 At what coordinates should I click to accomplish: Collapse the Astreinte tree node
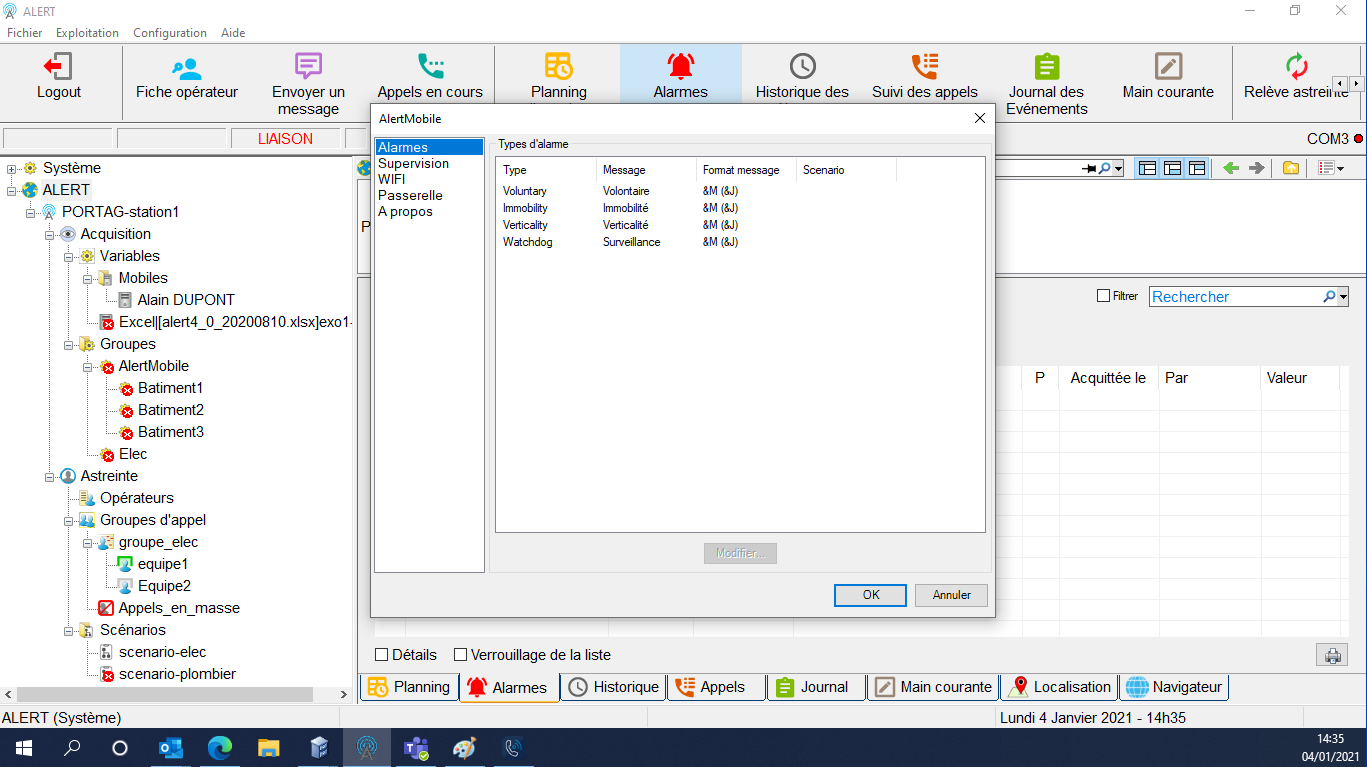(50, 476)
